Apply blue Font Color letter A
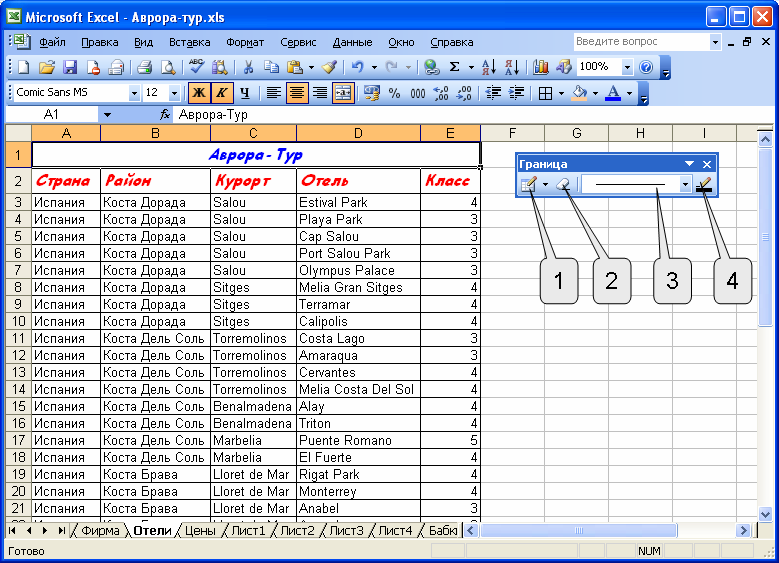Viewport: 779px width, 563px height. (614, 93)
